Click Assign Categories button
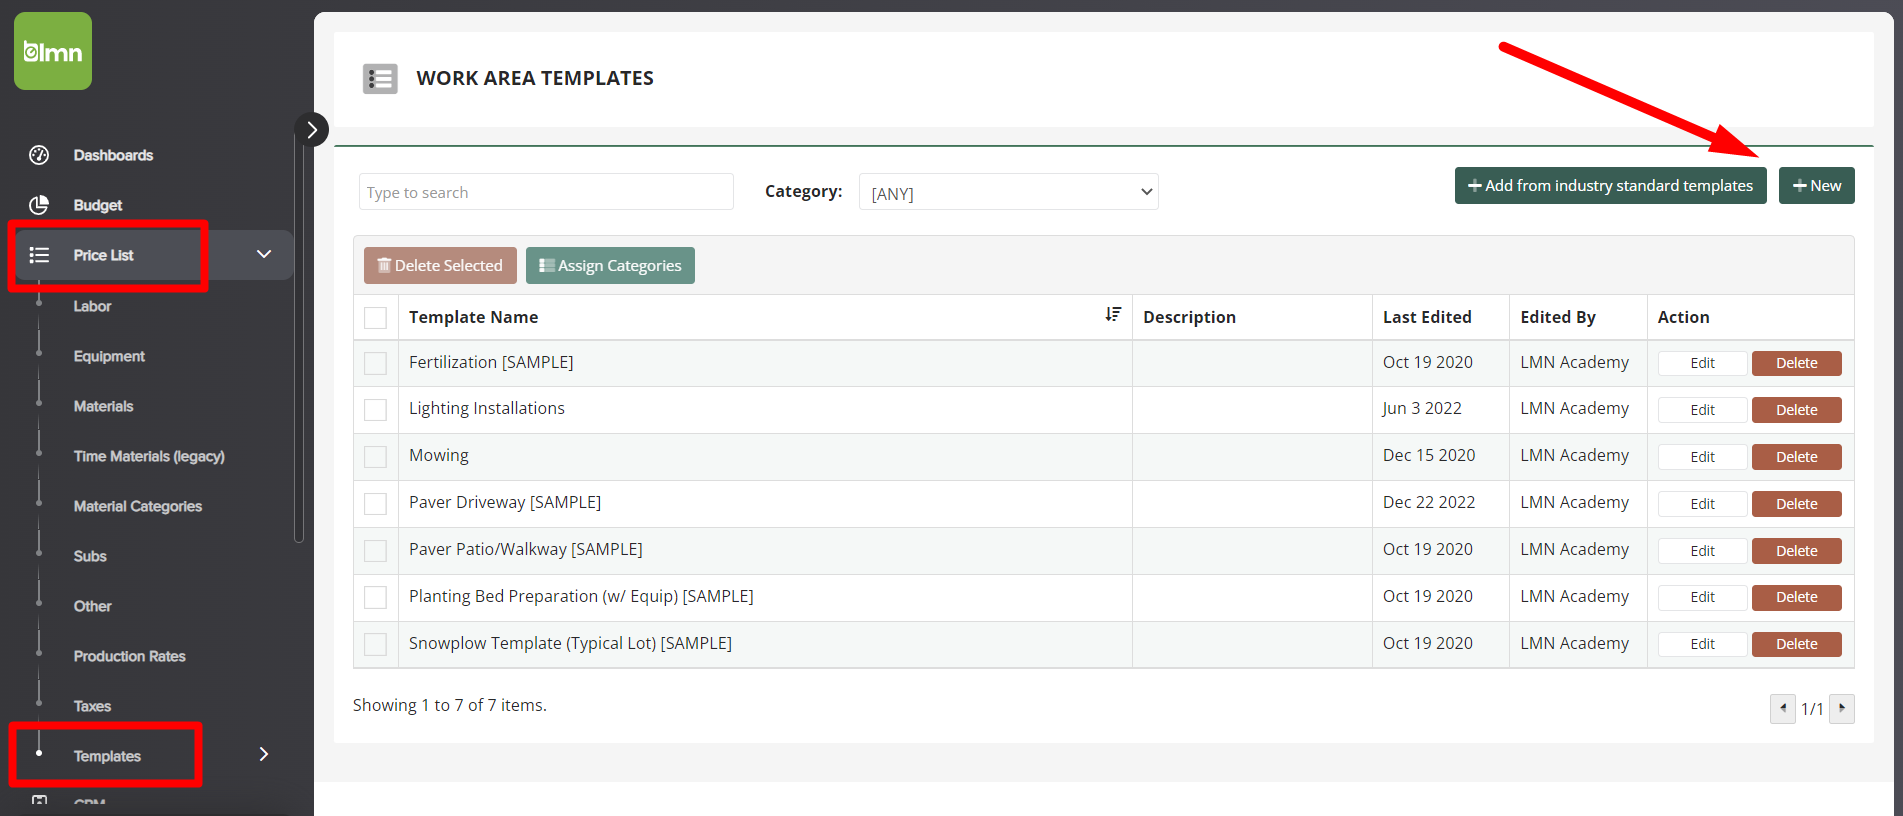 tap(610, 265)
